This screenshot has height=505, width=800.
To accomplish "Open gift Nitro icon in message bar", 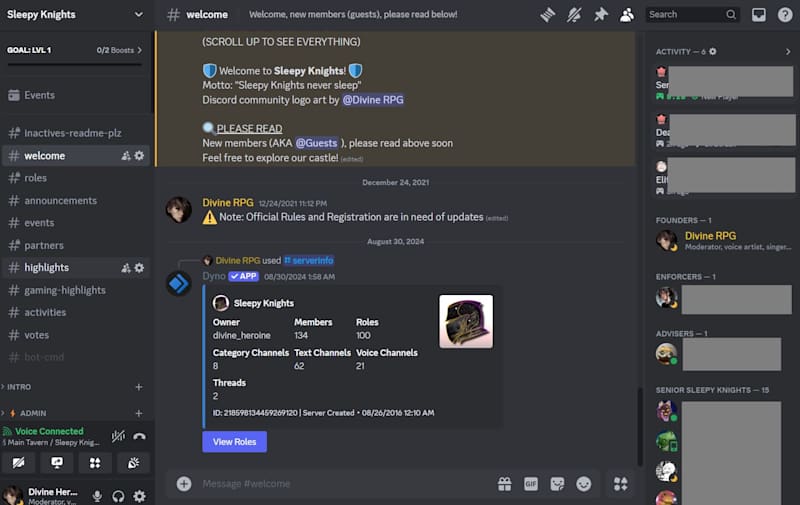I will 505,484.
